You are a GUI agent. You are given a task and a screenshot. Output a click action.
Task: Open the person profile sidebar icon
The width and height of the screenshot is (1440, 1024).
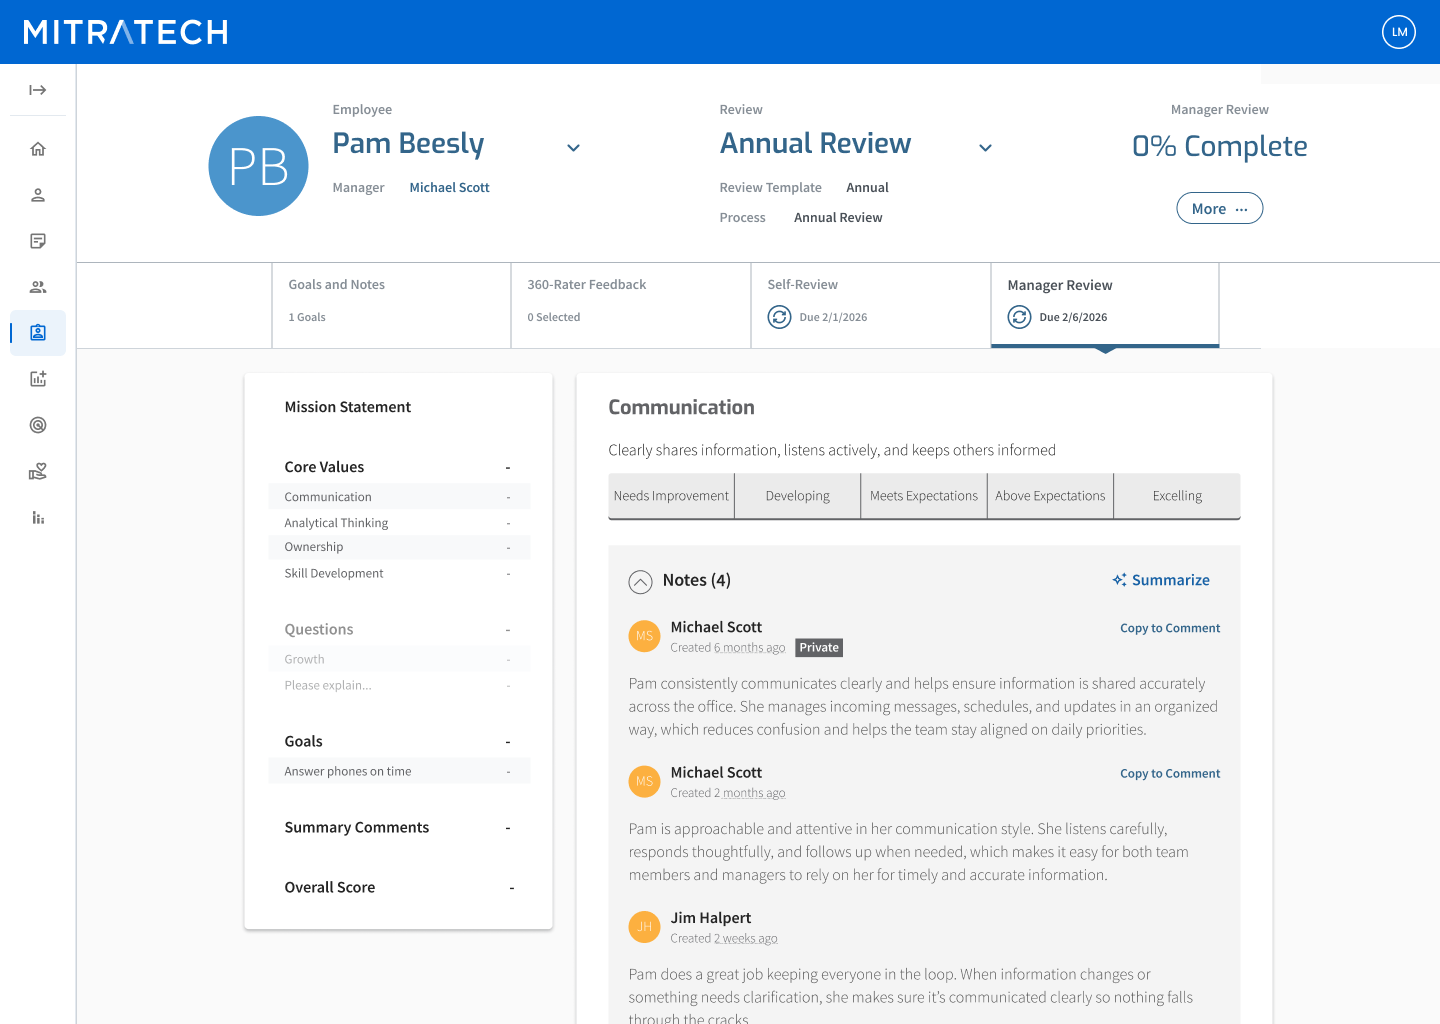[38, 195]
